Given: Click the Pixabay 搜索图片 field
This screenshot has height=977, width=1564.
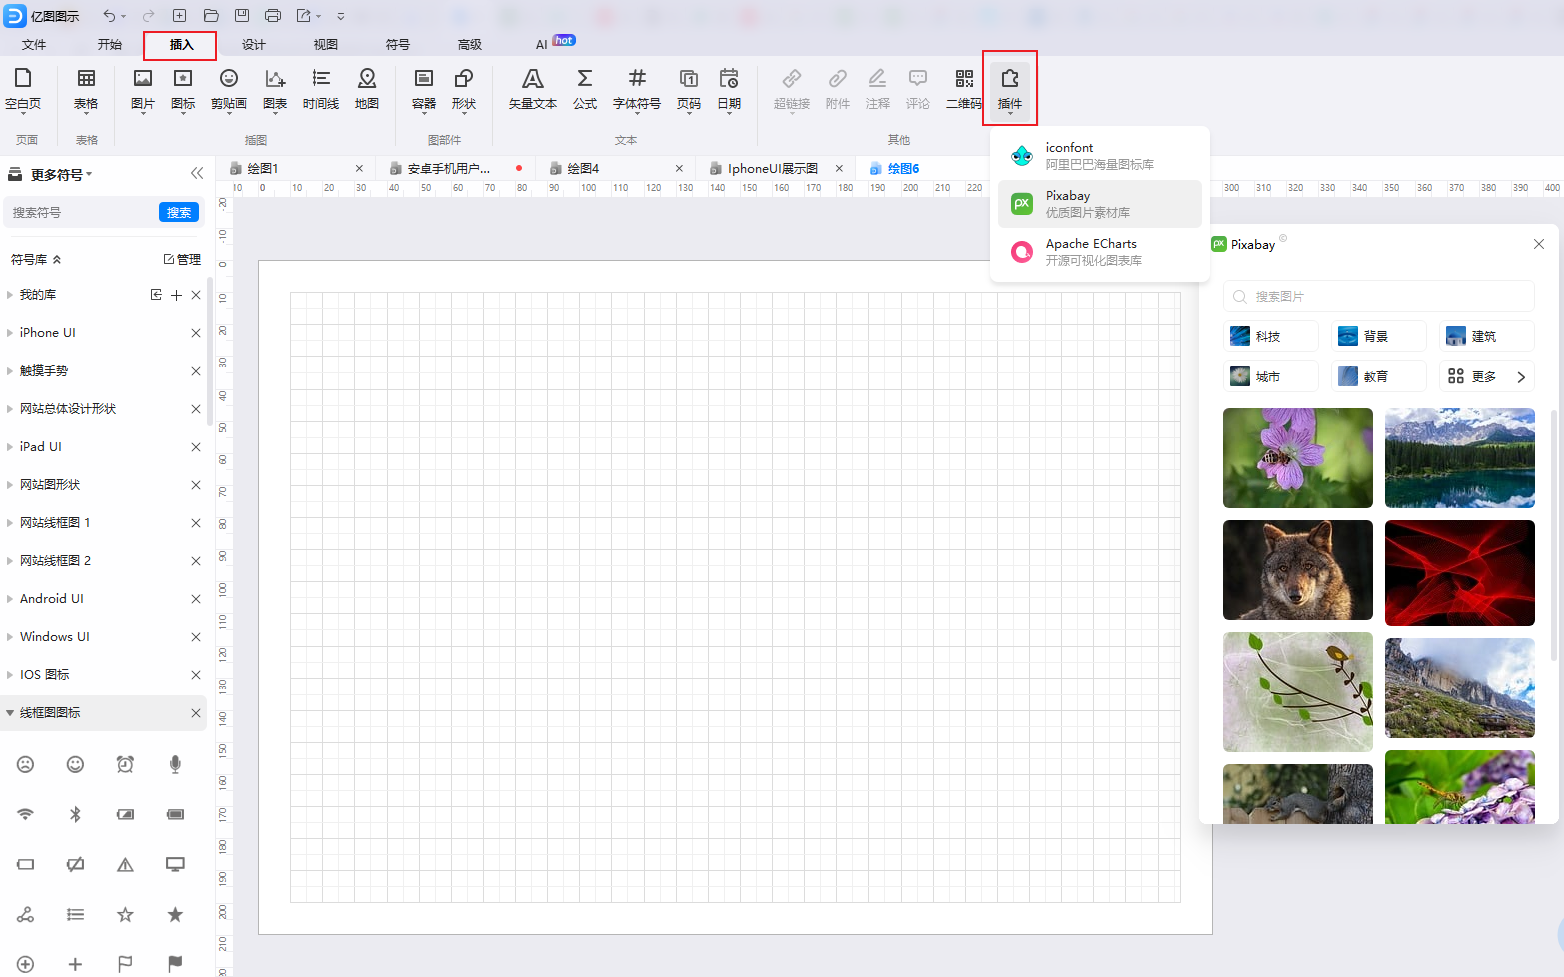Looking at the screenshot, I should [1378, 296].
